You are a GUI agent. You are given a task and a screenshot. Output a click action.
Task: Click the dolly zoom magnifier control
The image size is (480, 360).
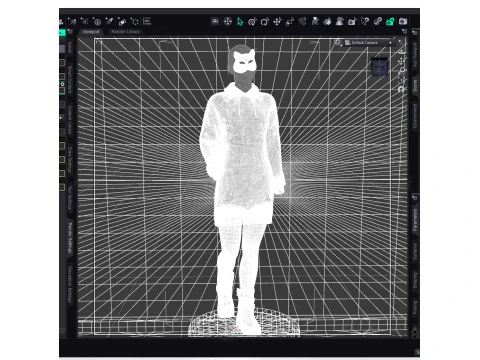point(402,70)
